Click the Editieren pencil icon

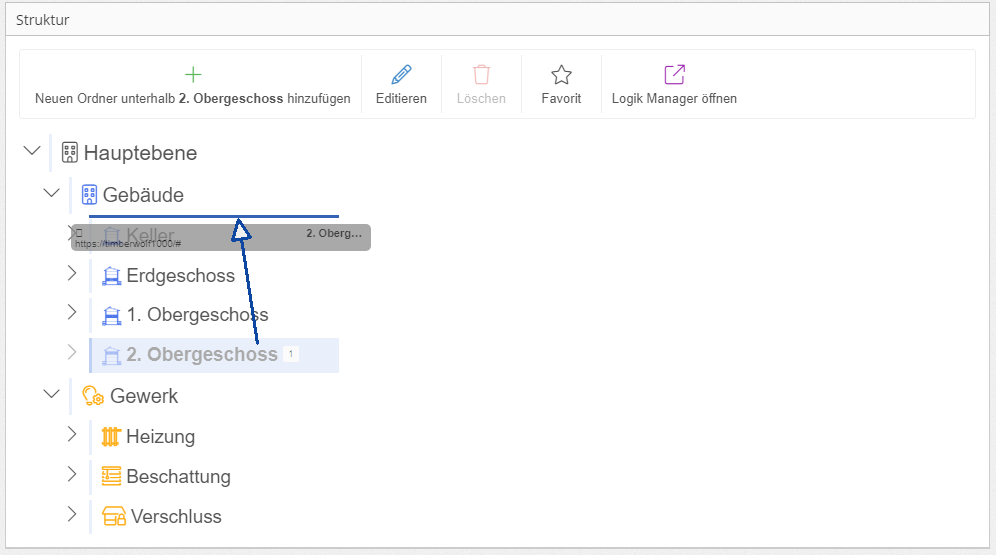(x=401, y=75)
